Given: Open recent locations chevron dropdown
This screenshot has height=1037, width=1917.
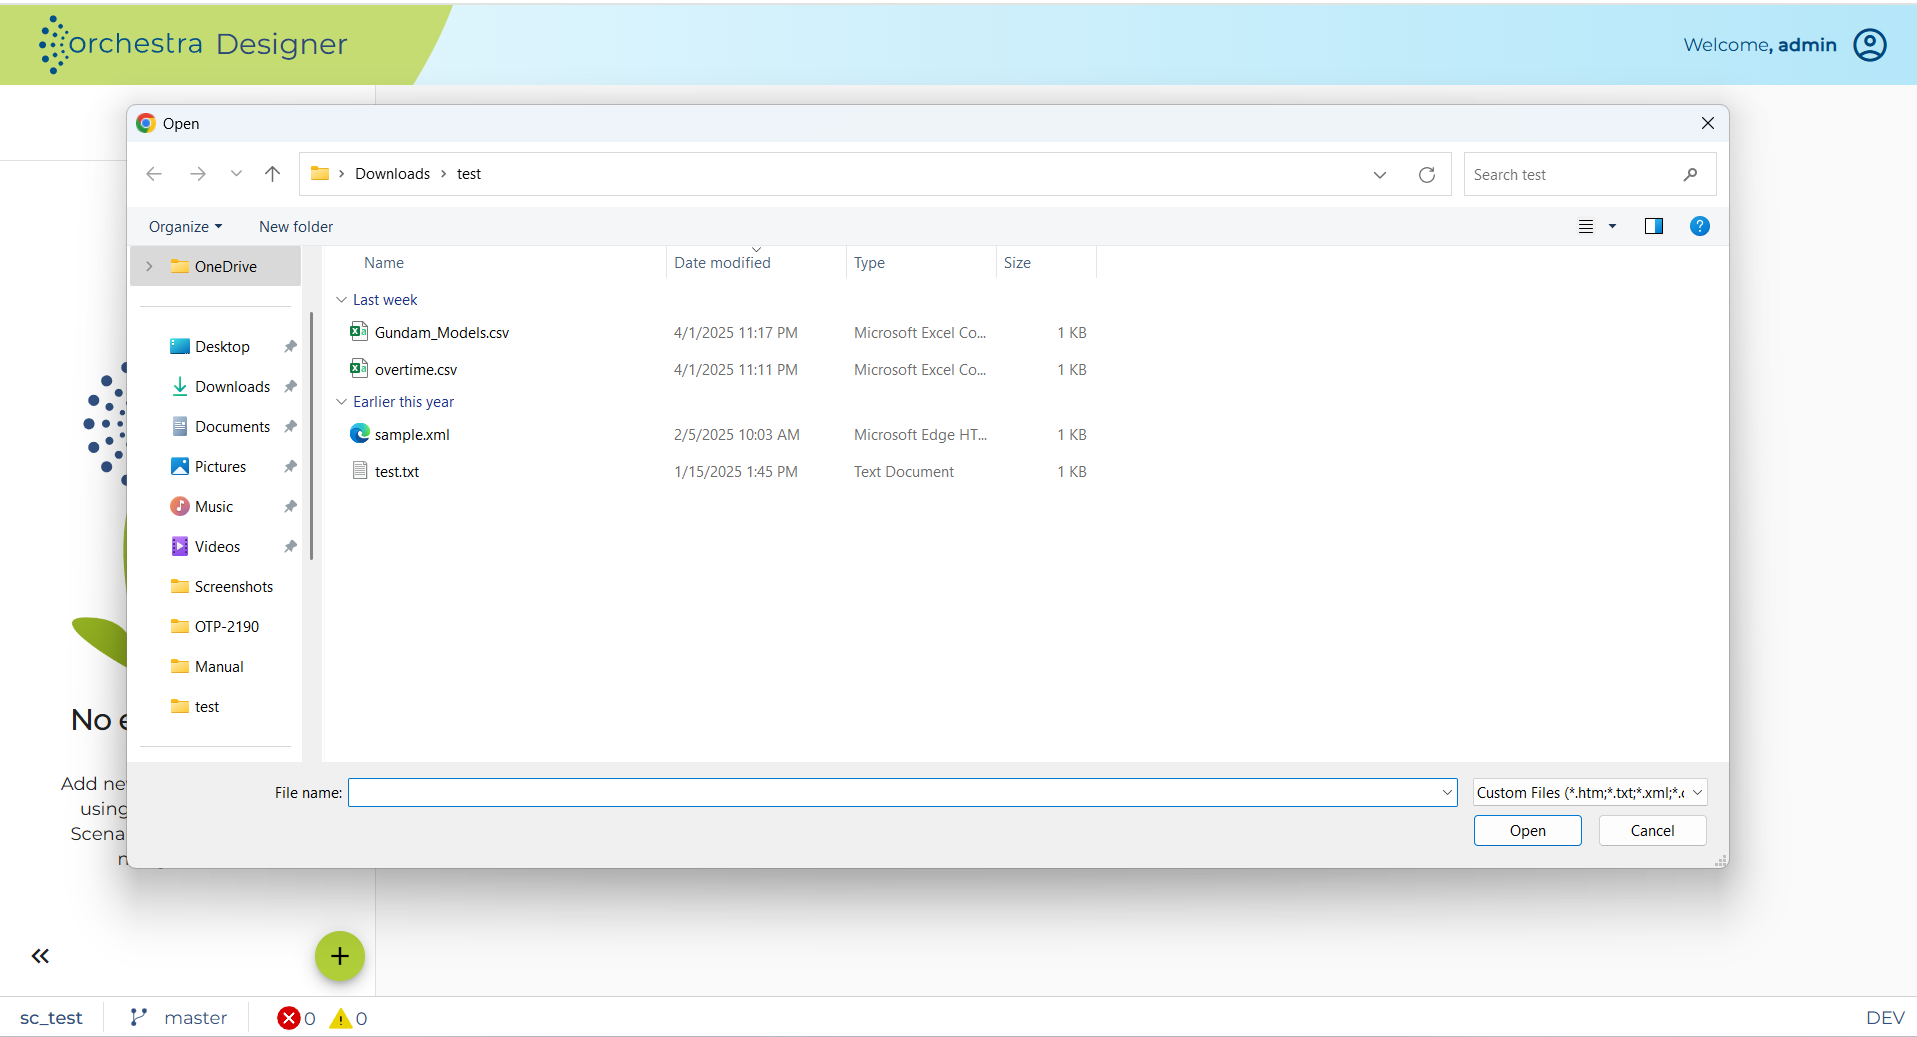Looking at the screenshot, I should point(236,174).
